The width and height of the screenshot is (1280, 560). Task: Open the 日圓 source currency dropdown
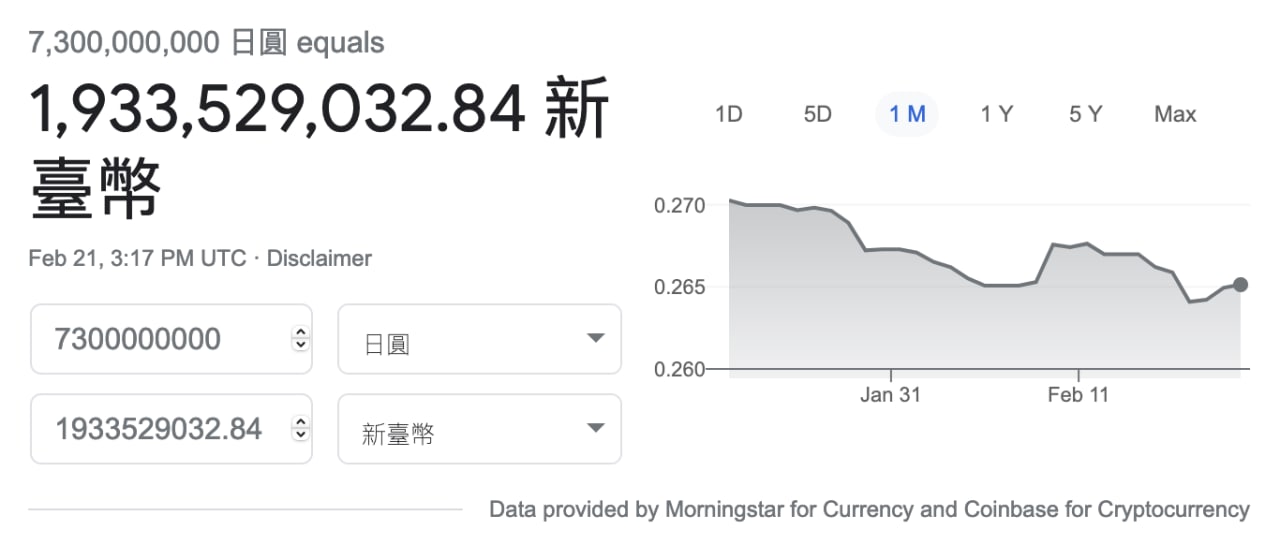pos(480,340)
